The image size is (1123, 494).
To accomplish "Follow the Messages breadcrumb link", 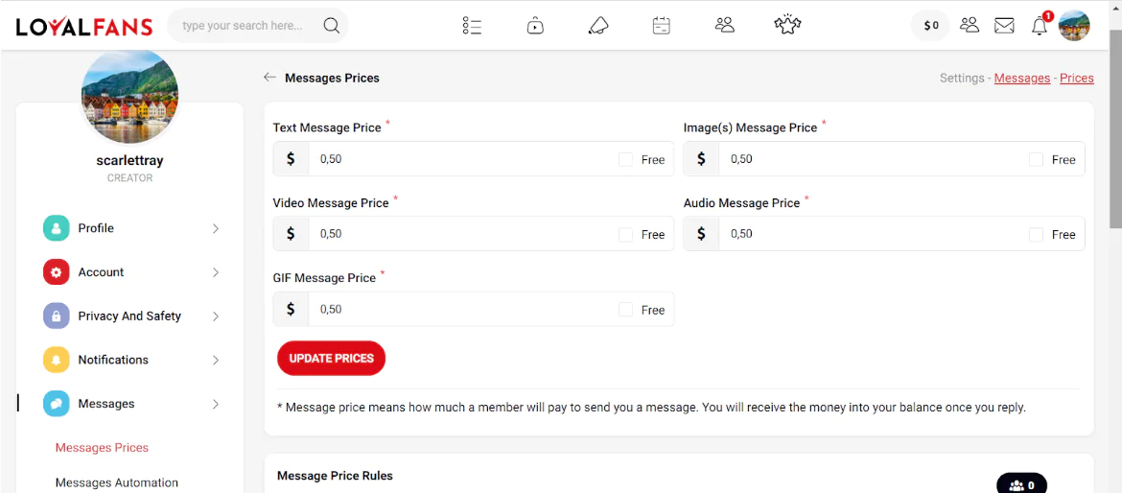I will 1022,78.
